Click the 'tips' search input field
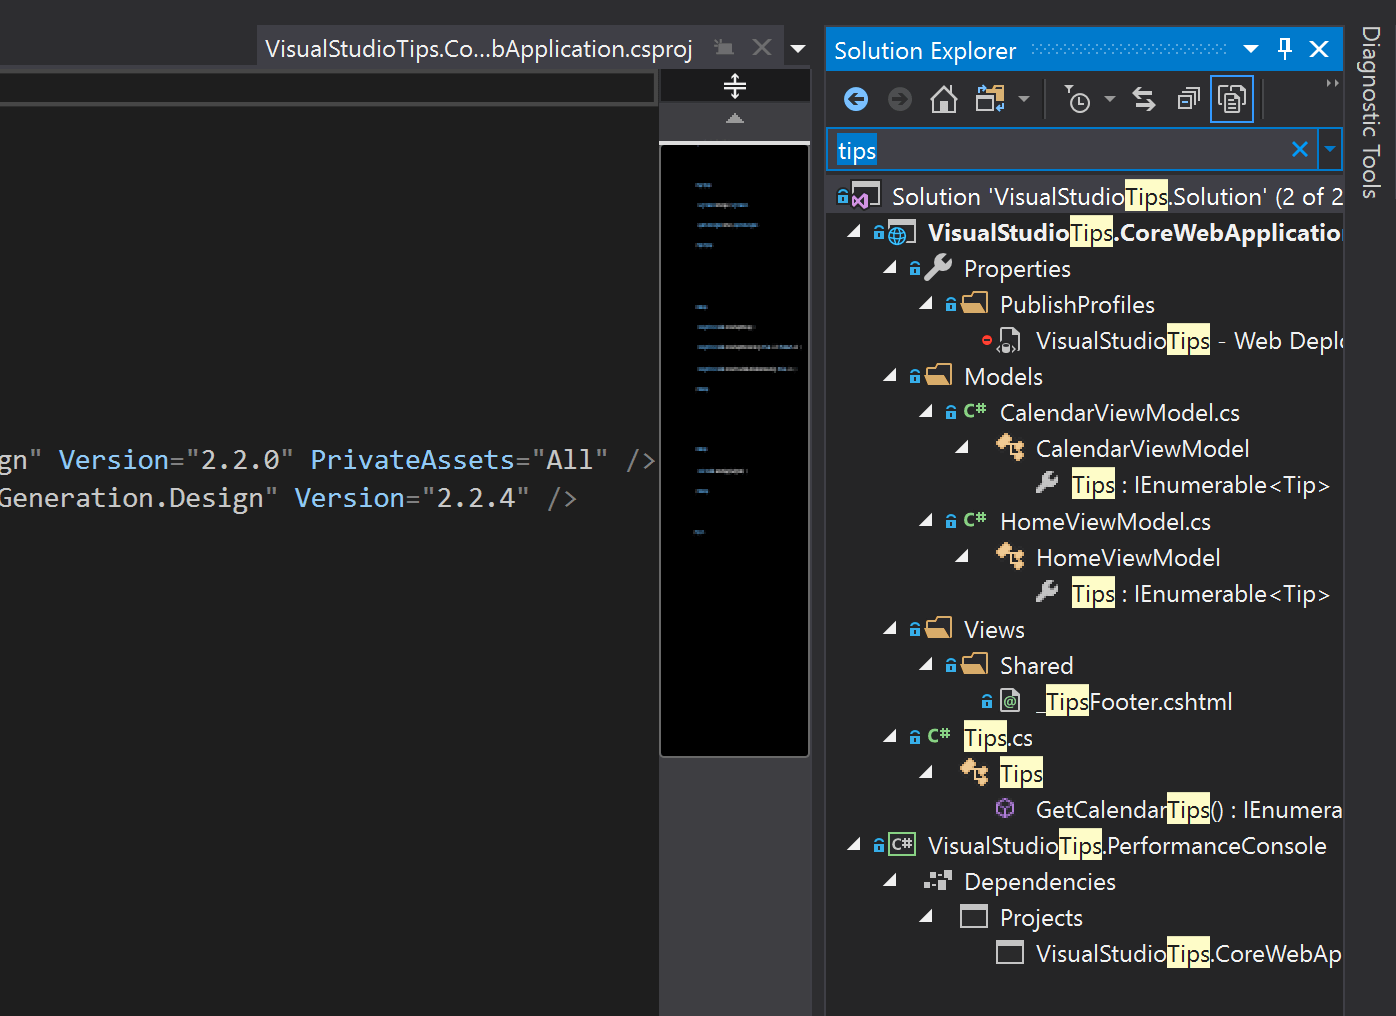This screenshot has width=1396, height=1016. coord(1060,150)
